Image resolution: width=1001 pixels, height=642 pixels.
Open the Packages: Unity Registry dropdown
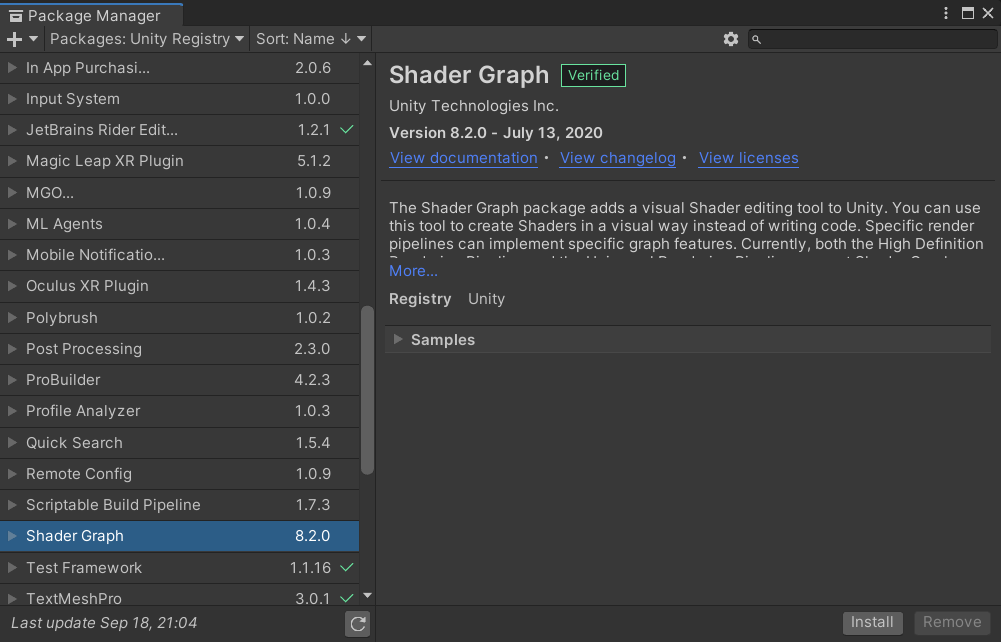147,40
